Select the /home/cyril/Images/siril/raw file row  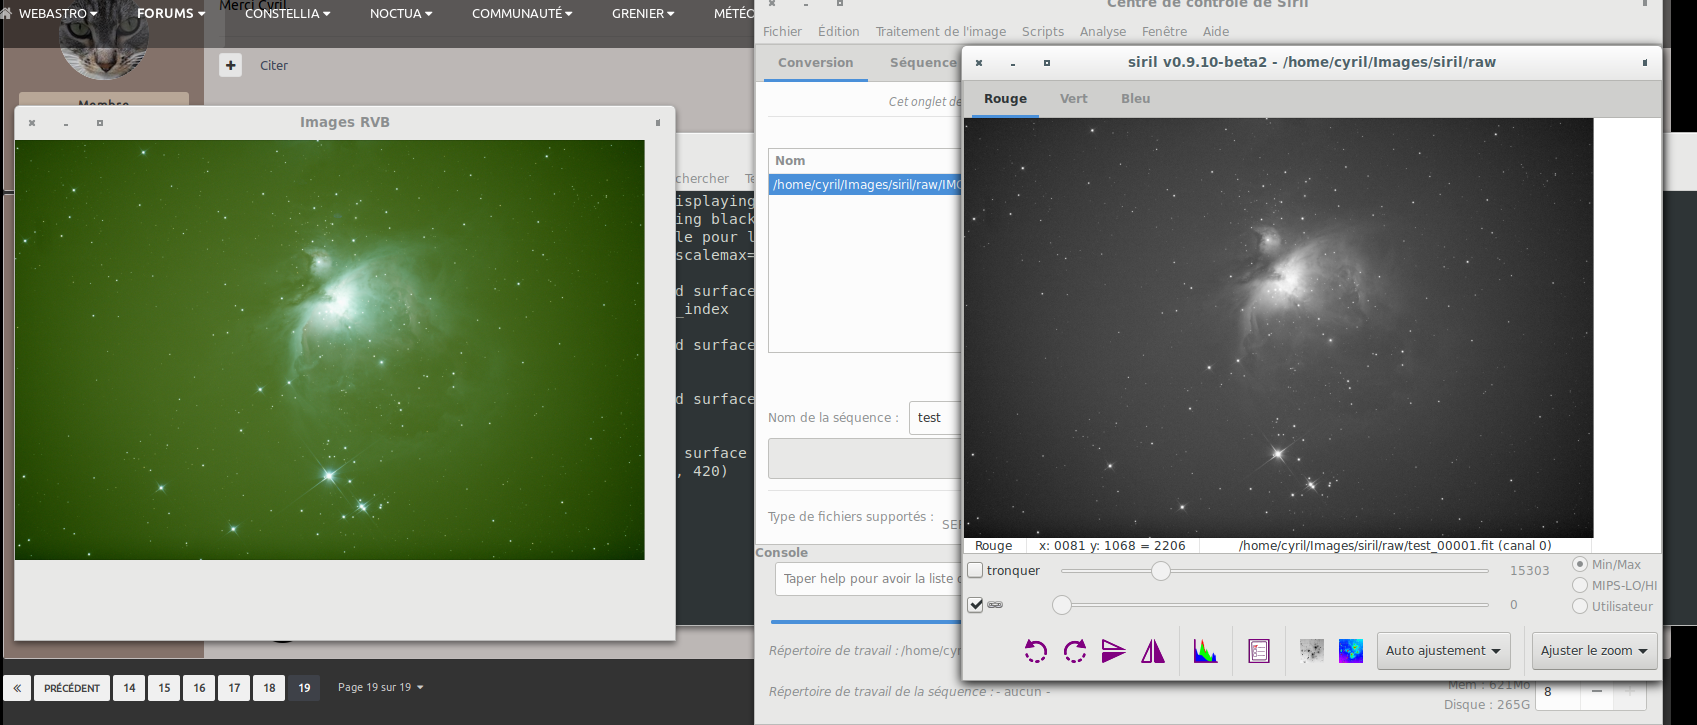865,185
